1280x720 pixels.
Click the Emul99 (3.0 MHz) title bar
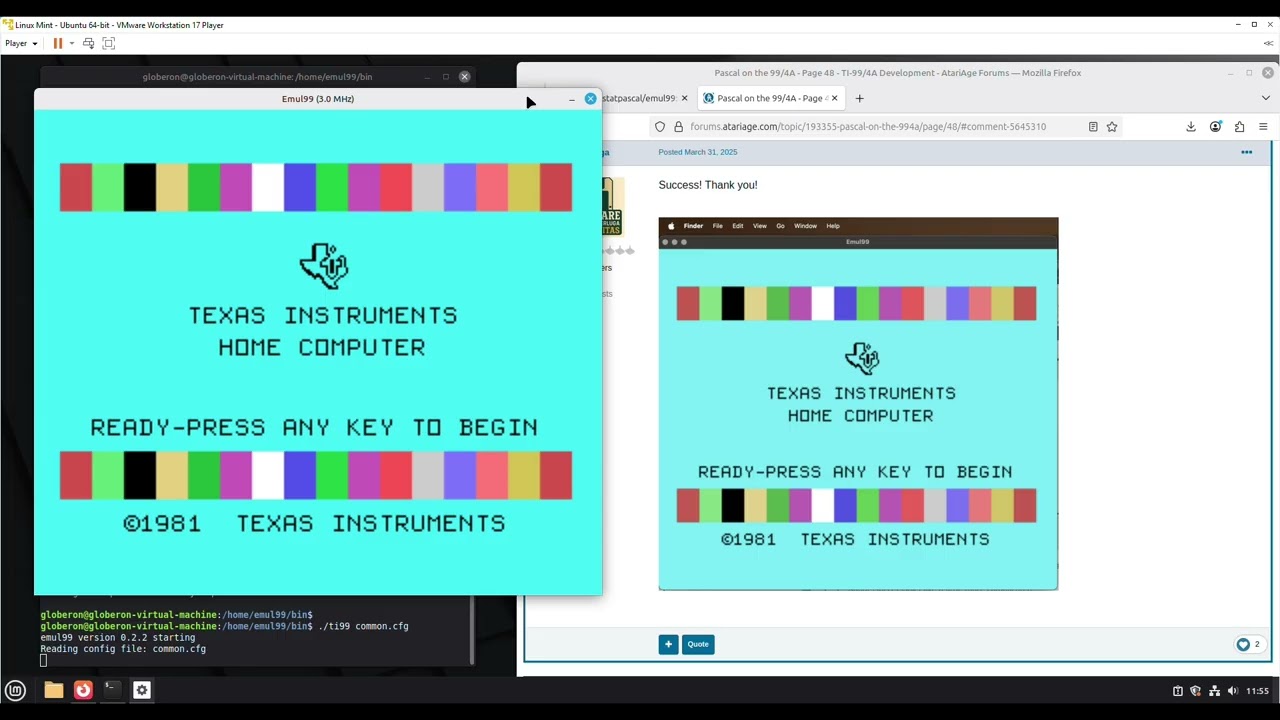[x=318, y=99]
